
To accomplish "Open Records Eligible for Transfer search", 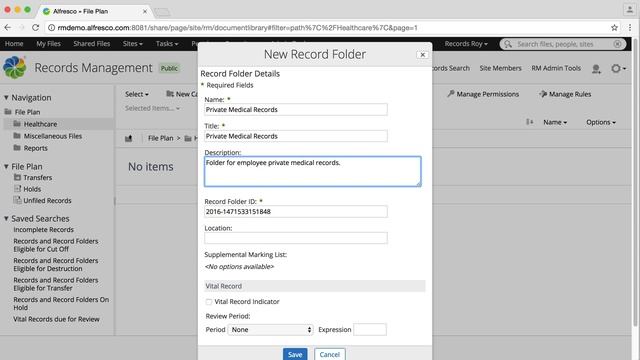I will point(56,284).
